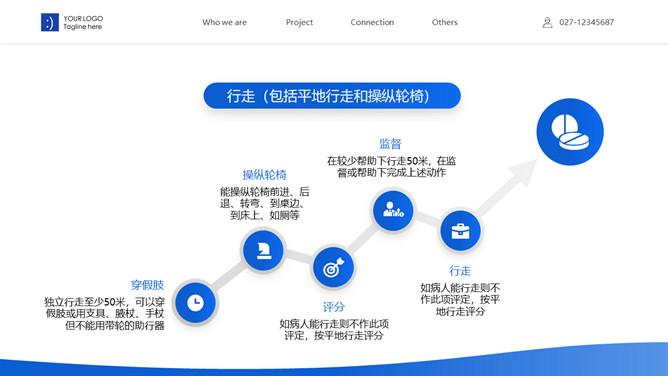Image resolution: width=668 pixels, height=376 pixels.
Task: Click the text 督或帮助下完成上述动作
Action: (392, 172)
